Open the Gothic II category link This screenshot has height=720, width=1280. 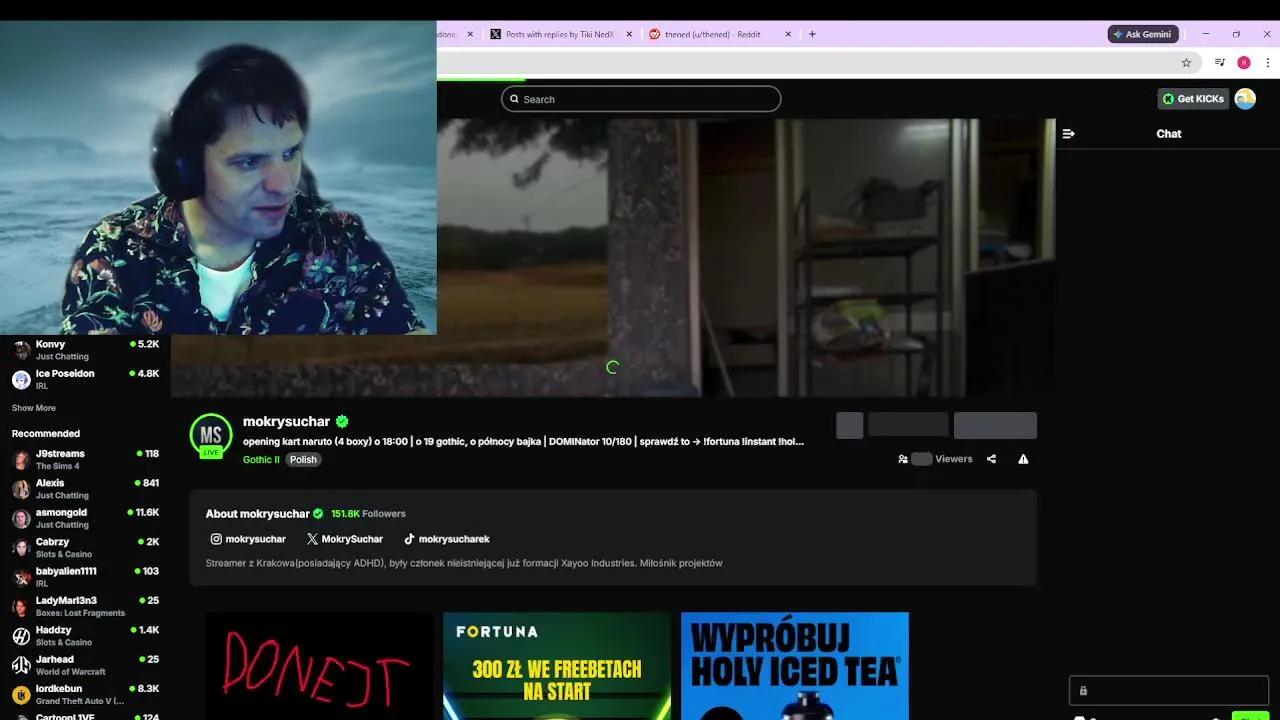point(261,460)
